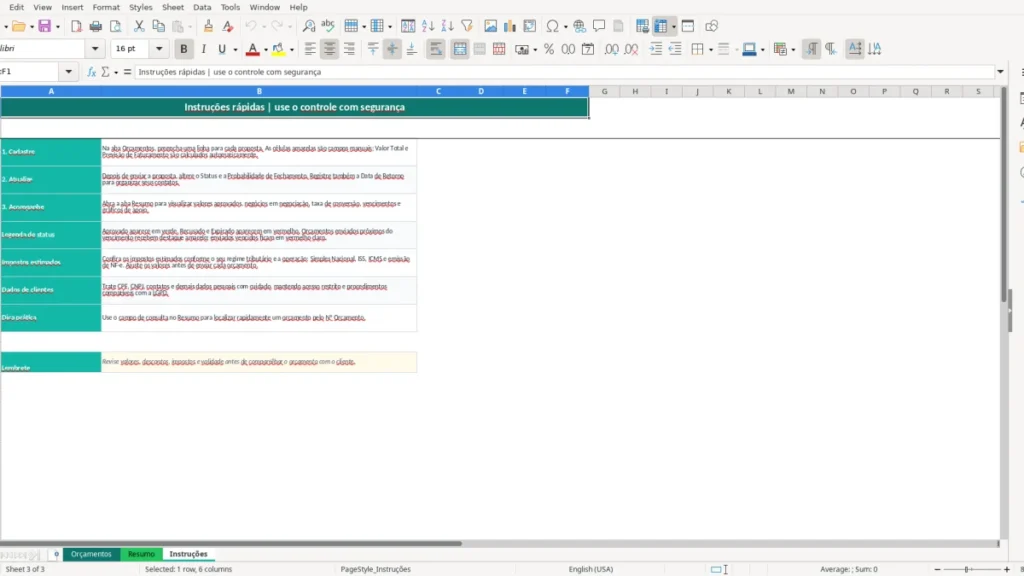This screenshot has width=1024, height=576.
Task: Format as Percent icon
Action: coord(549,49)
